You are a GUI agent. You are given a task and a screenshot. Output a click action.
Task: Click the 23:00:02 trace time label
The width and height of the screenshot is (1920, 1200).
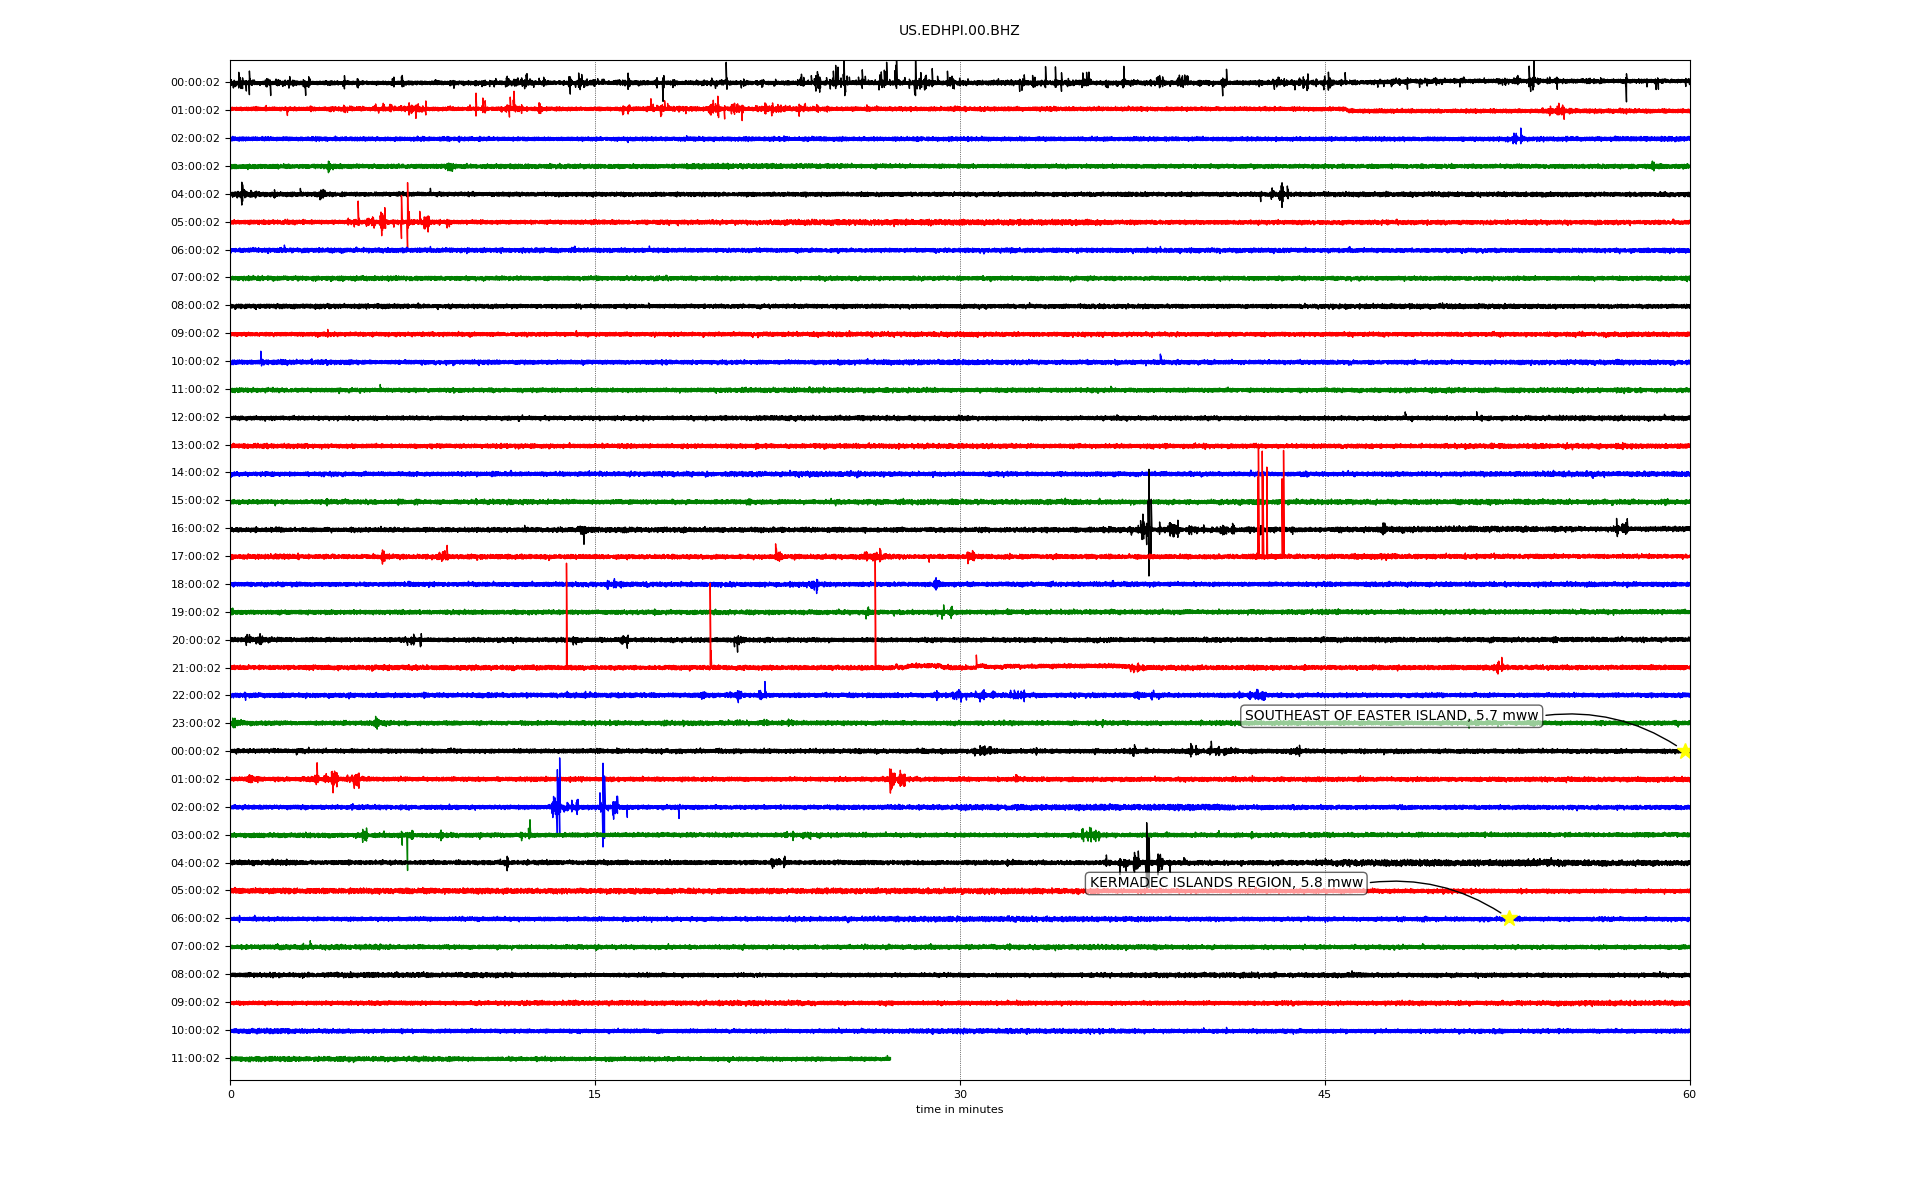pyautogui.click(x=195, y=724)
